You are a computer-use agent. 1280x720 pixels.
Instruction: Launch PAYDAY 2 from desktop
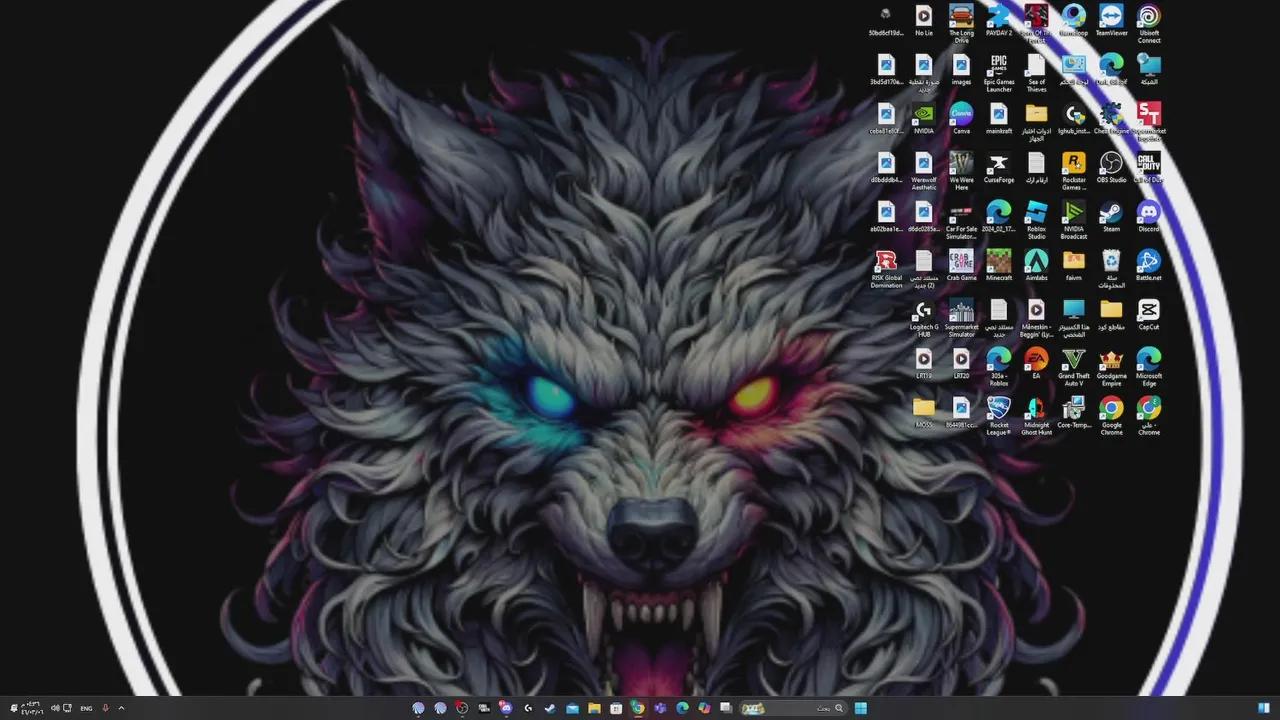click(x=999, y=20)
